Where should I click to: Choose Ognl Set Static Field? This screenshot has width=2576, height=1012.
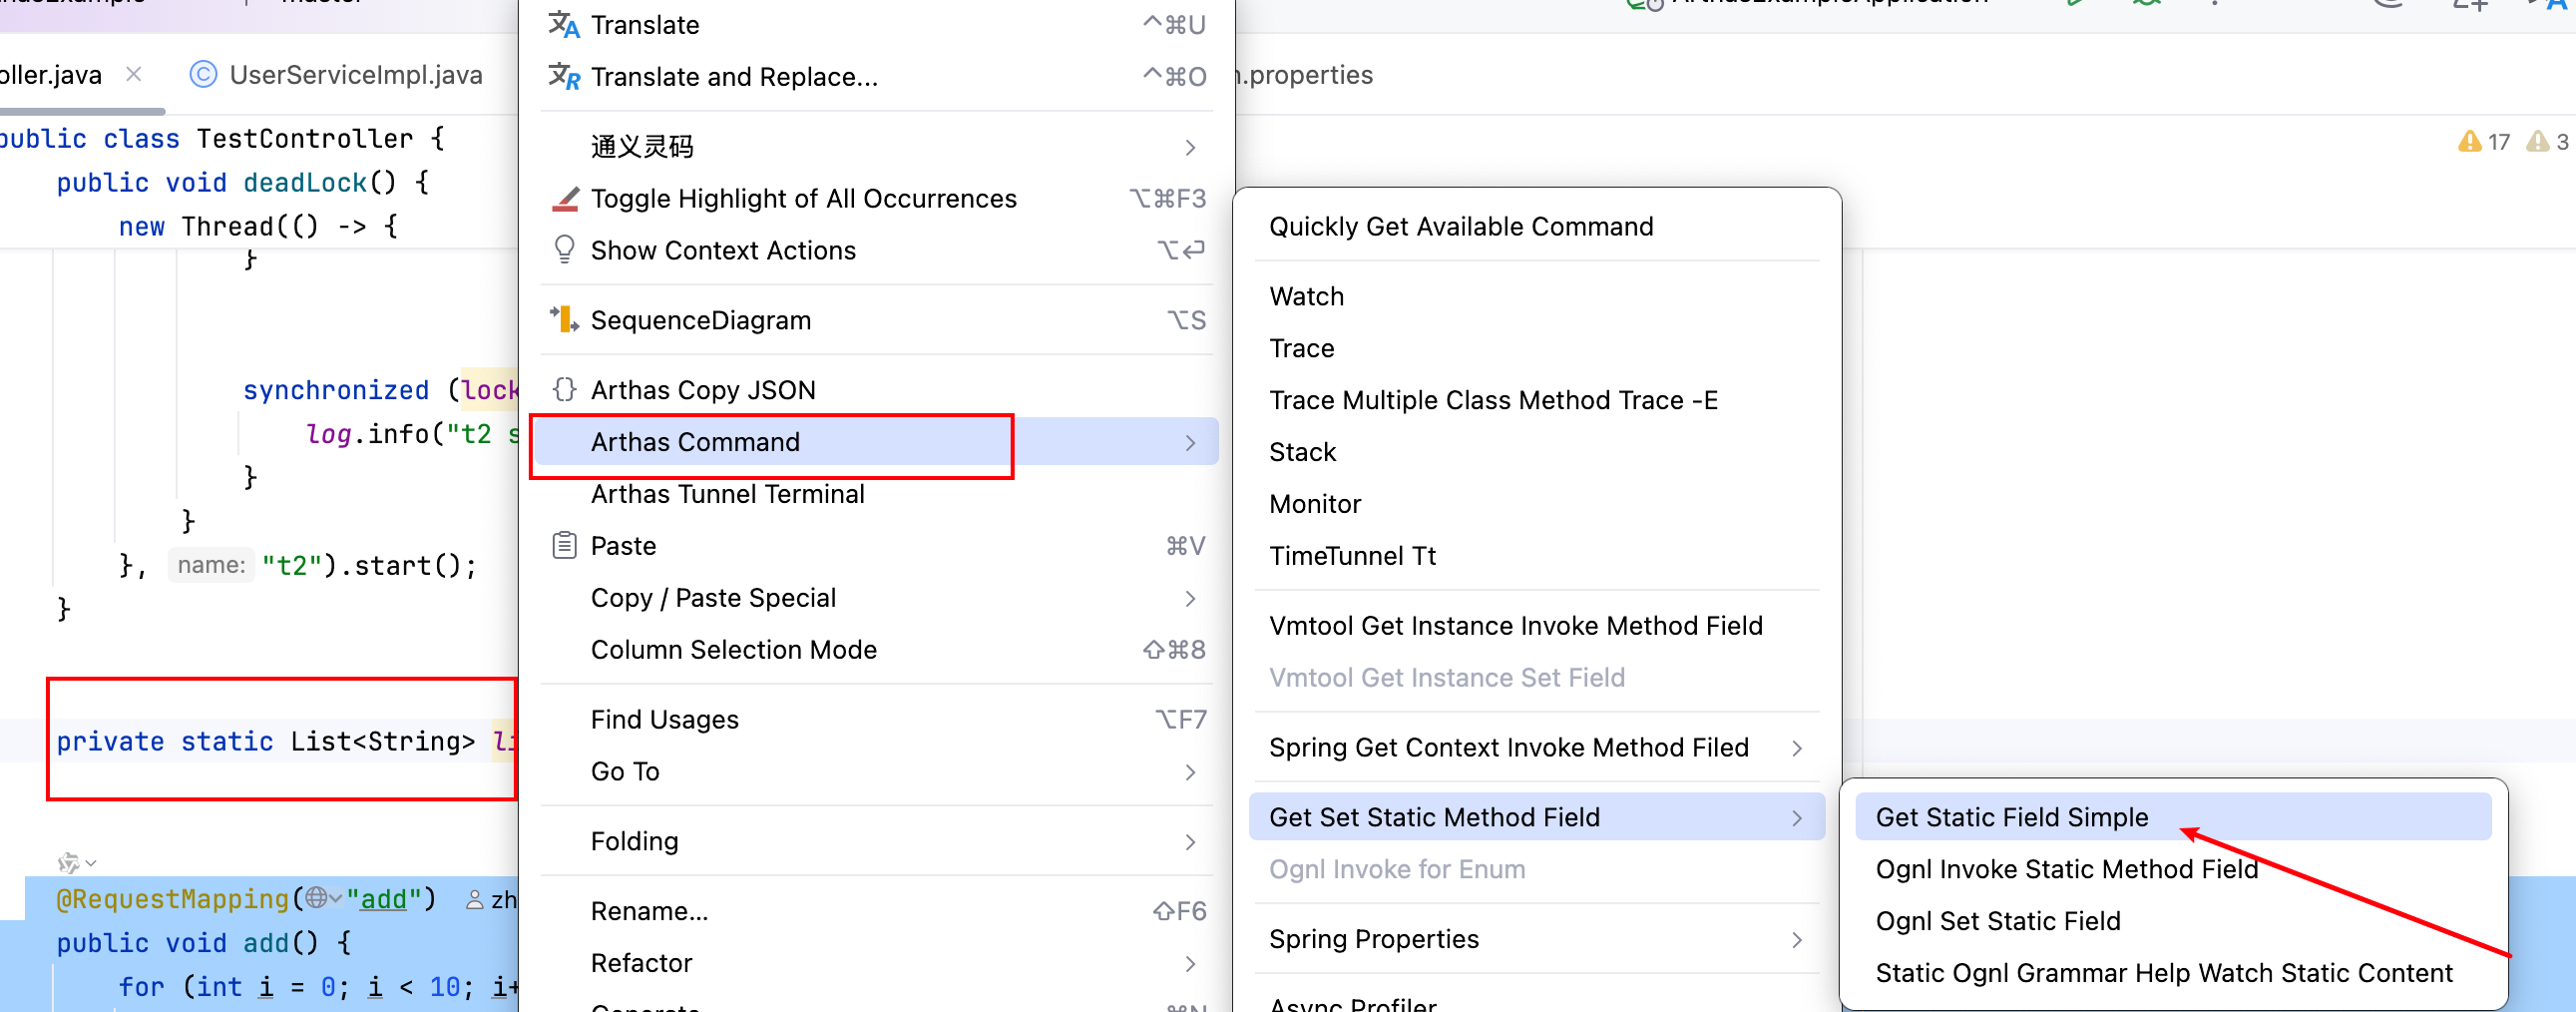1997,921
